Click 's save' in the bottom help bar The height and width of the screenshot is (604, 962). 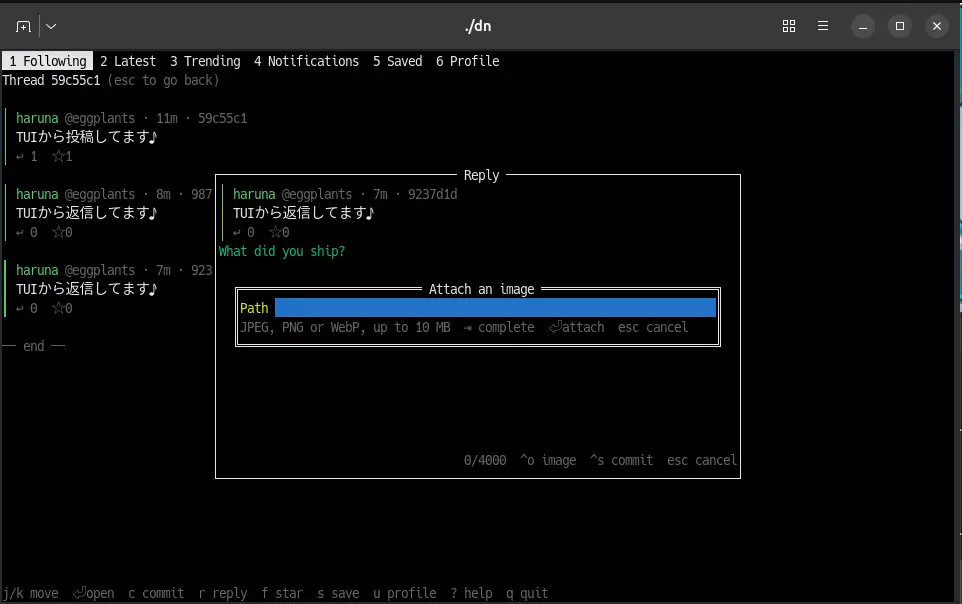[x=338, y=594]
